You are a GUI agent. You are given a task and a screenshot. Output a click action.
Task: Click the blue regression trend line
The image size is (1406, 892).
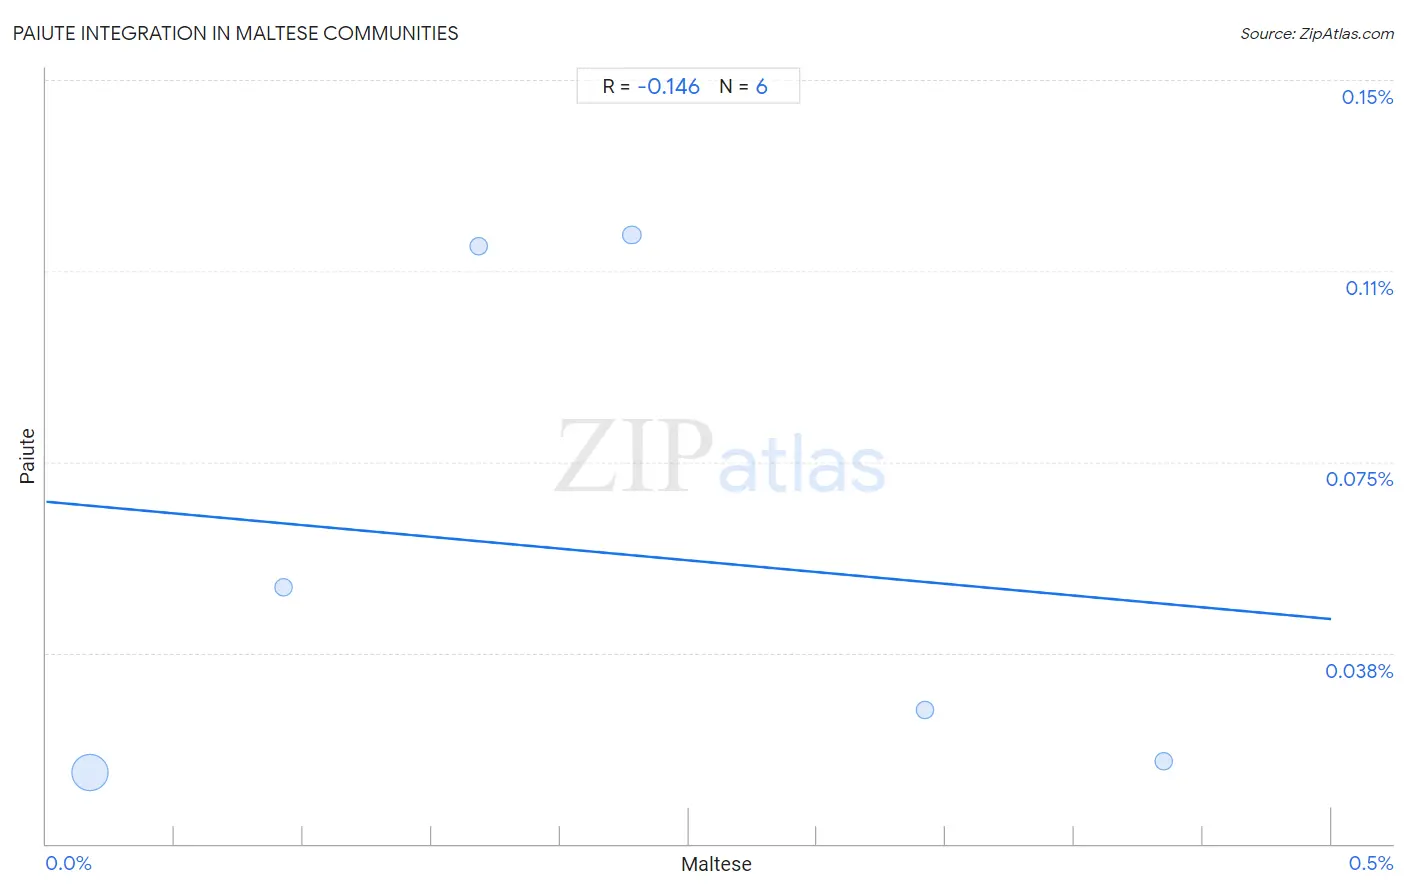coord(688,560)
